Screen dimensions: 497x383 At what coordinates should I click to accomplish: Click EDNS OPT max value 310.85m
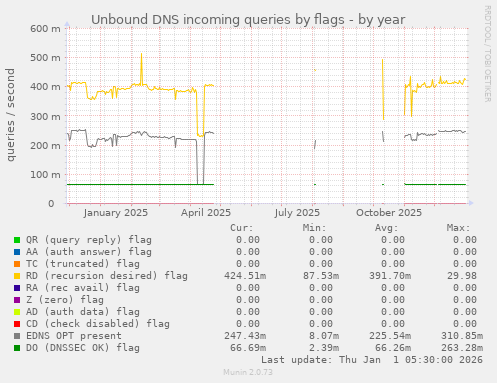point(462,336)
